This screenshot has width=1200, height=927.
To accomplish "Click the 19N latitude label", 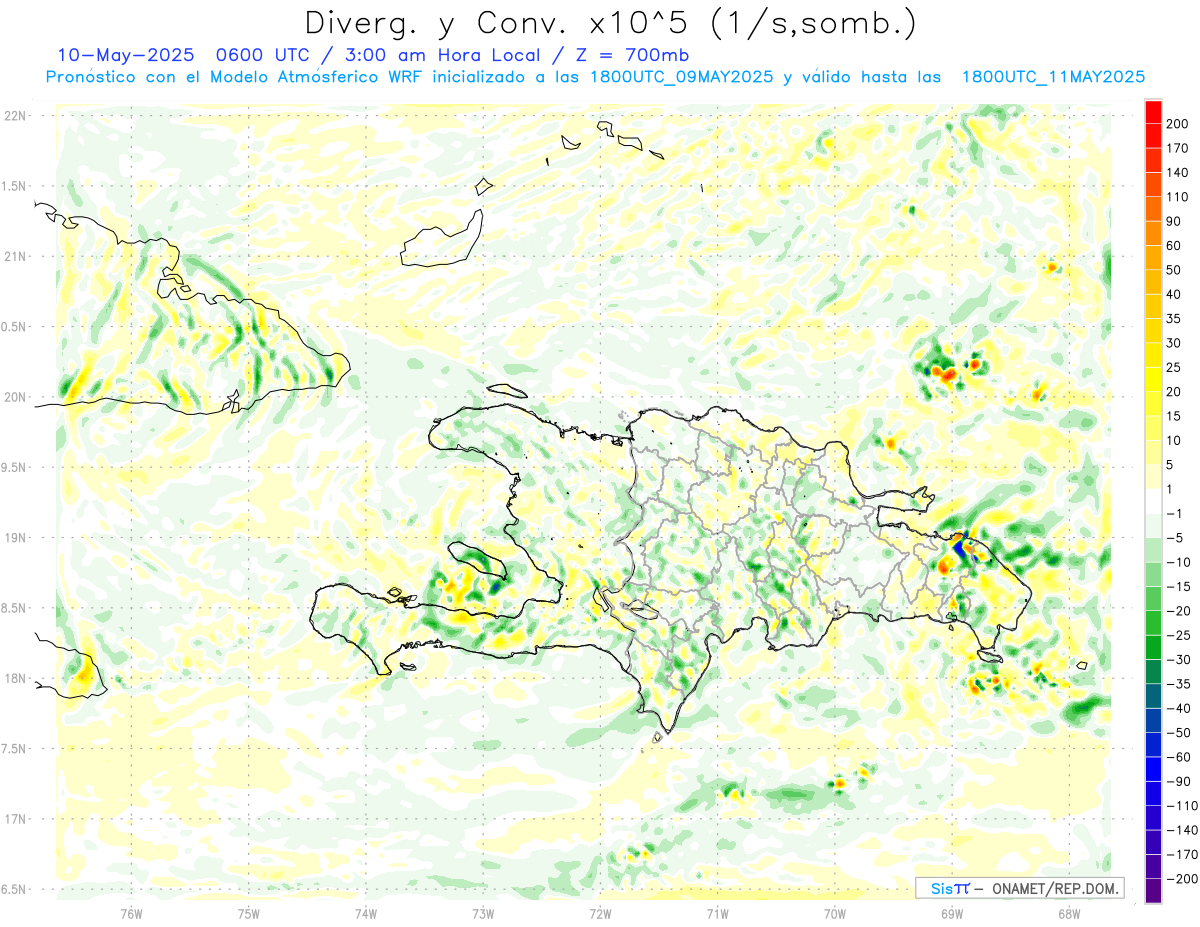I will click(15, 538).
